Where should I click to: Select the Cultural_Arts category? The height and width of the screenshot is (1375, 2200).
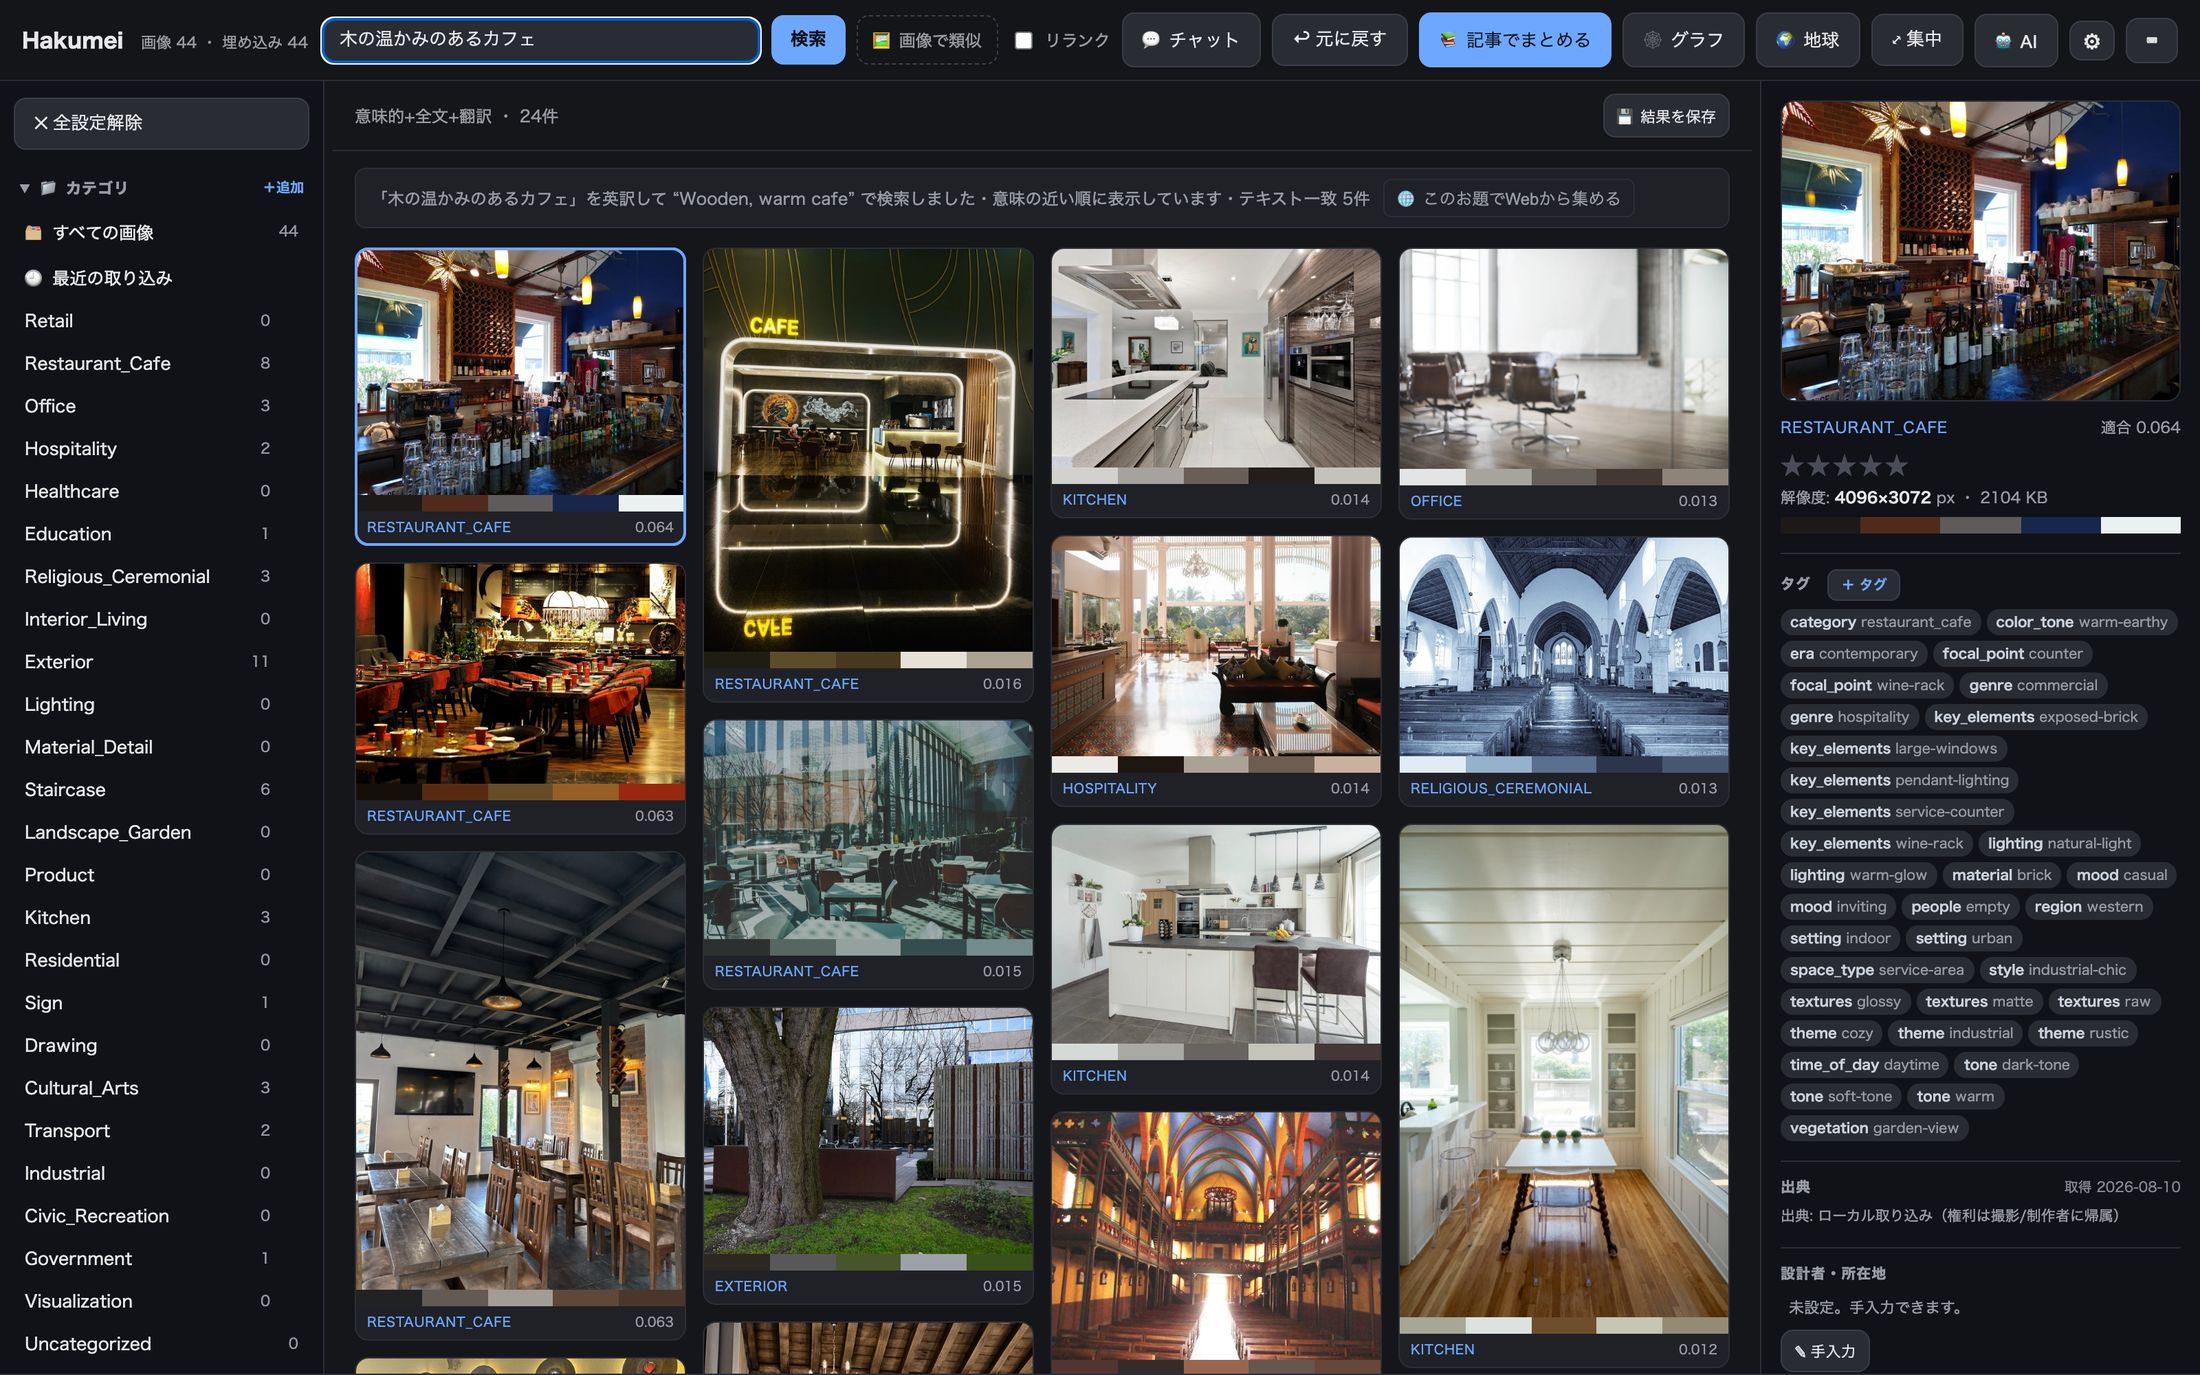(x=147, y=1088)
